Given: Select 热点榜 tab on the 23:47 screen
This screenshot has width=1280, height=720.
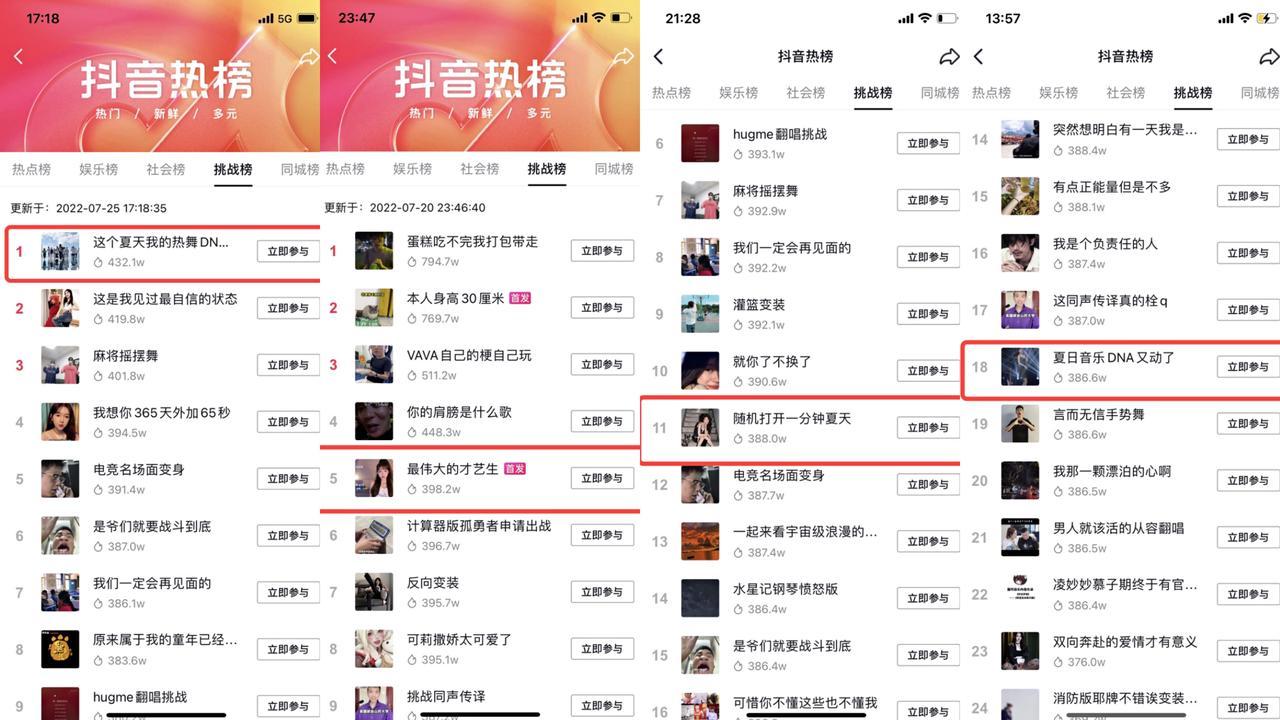Looking at the screenshot, I should click(345, 169).
